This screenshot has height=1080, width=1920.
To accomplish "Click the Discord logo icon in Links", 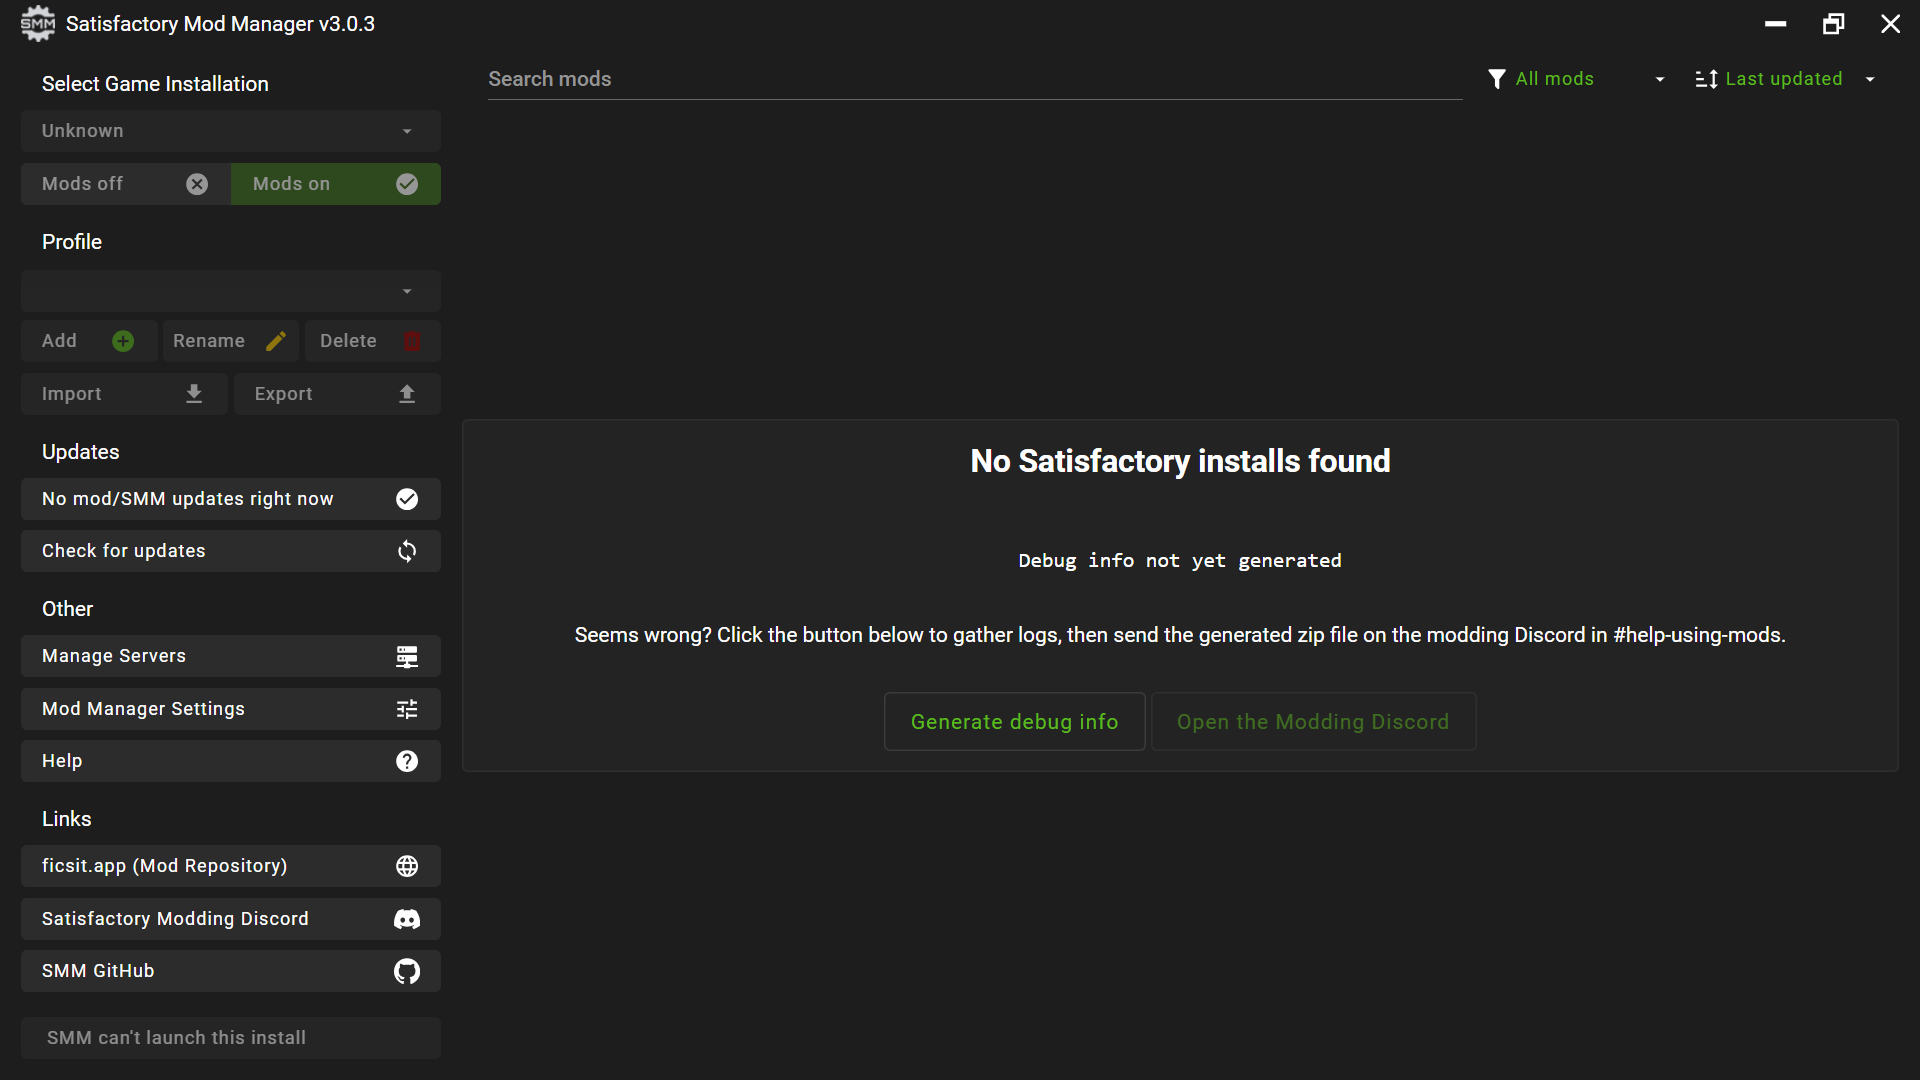I will (x=407, y=919).
